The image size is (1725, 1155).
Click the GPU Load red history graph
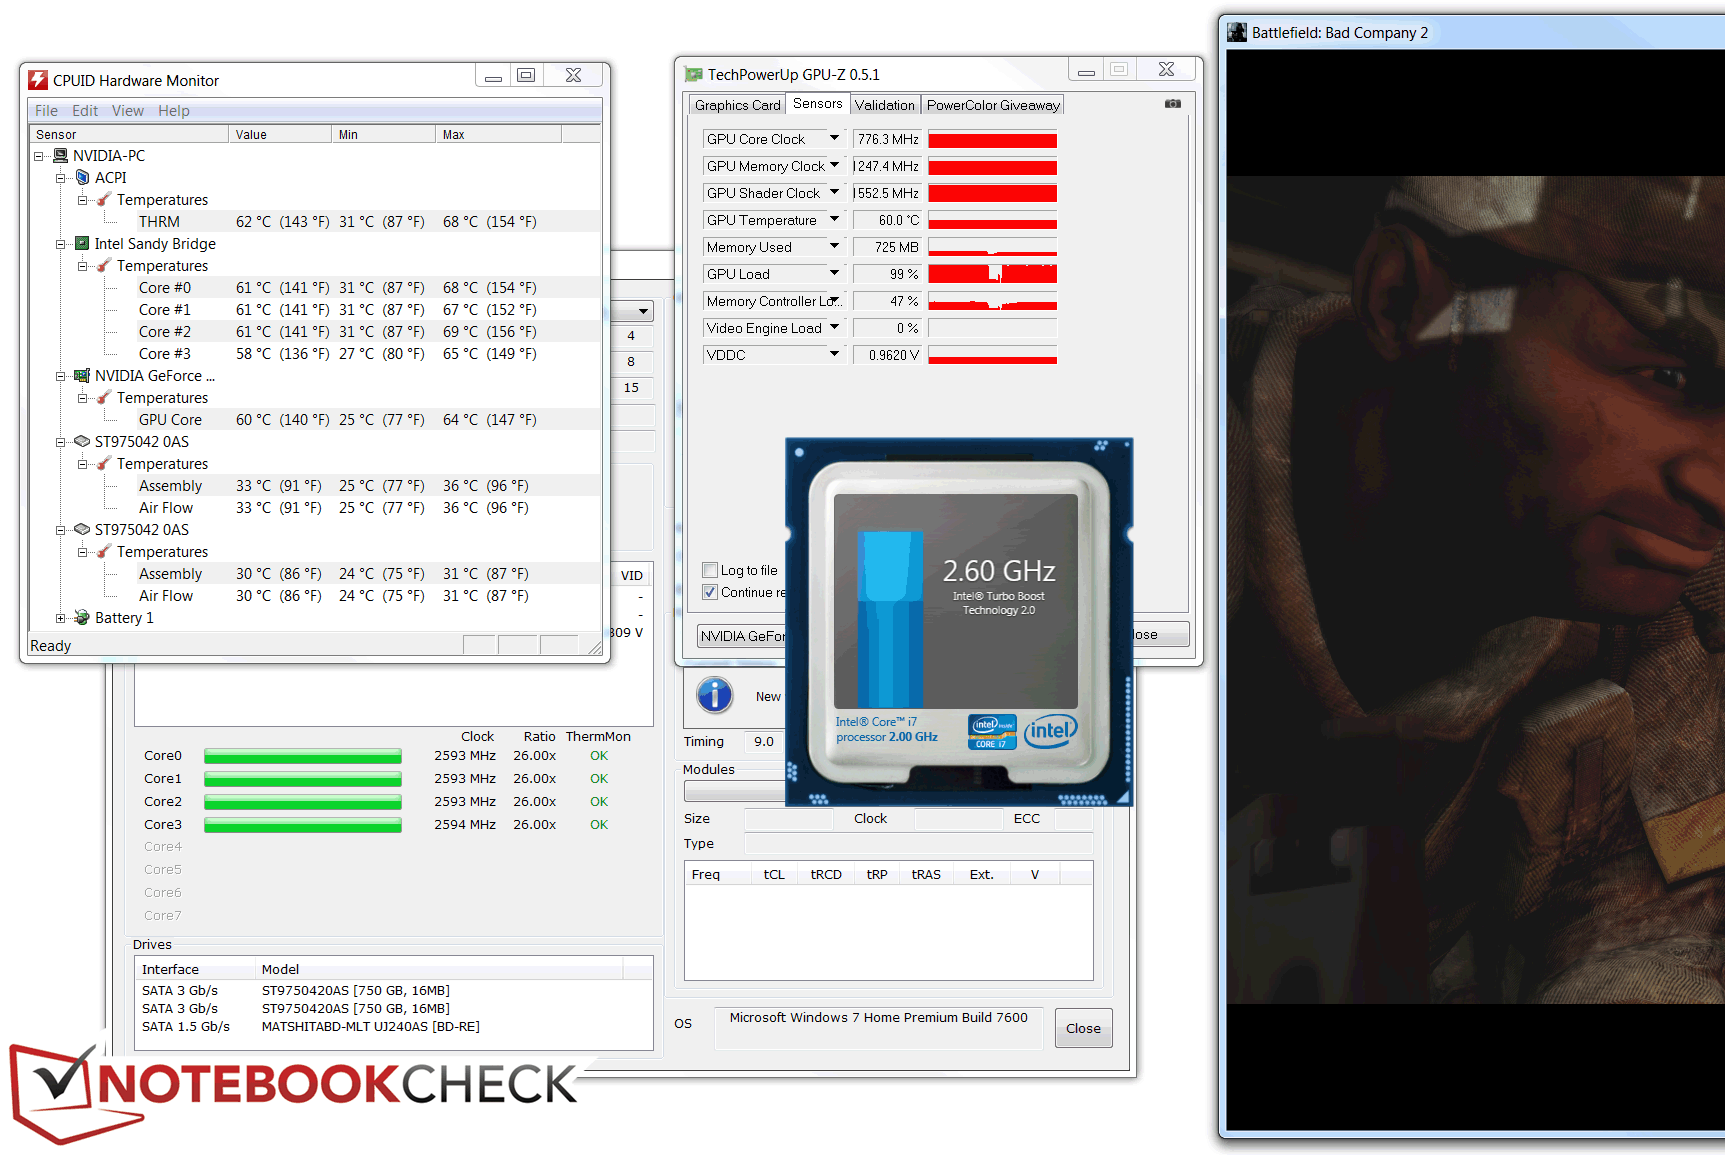[992, 274]
